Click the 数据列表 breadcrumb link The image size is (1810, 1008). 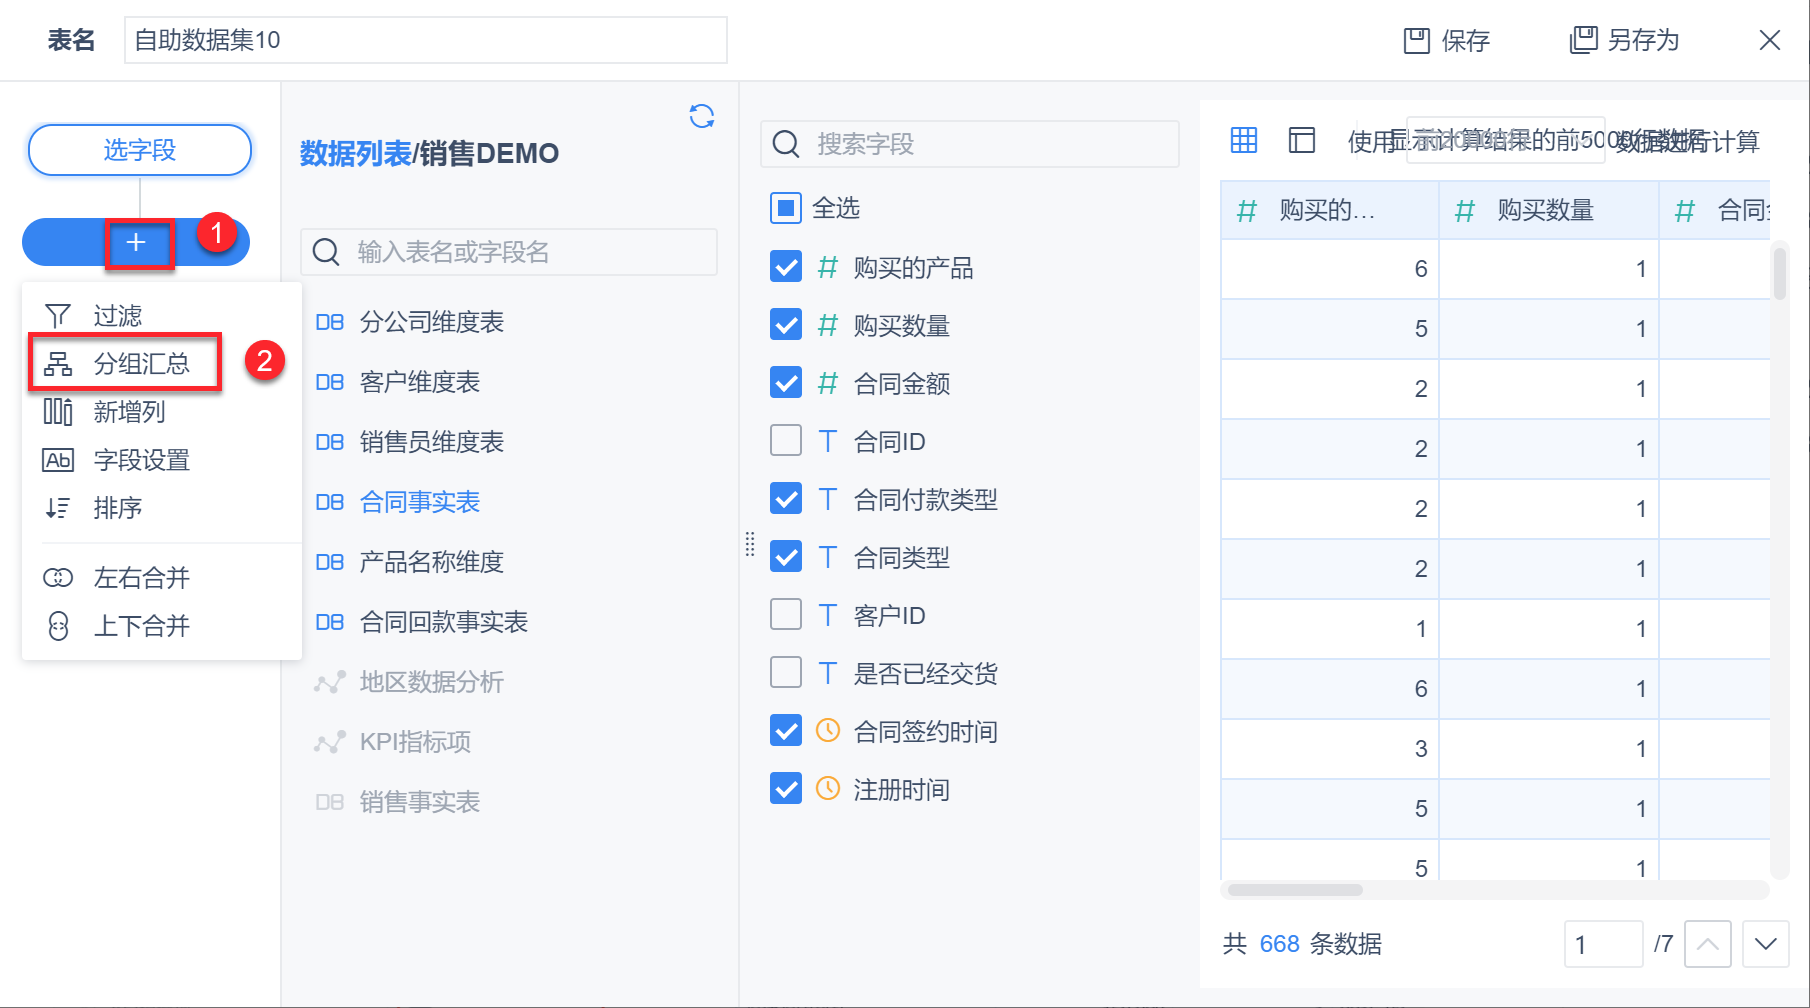pyautogui.click(x=355, y=154)
